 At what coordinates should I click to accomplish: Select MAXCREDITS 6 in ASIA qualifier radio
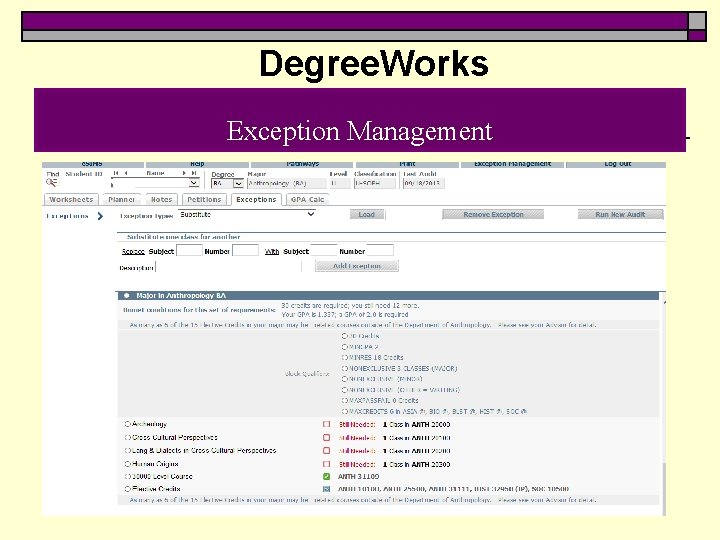(x=344, y=411)
